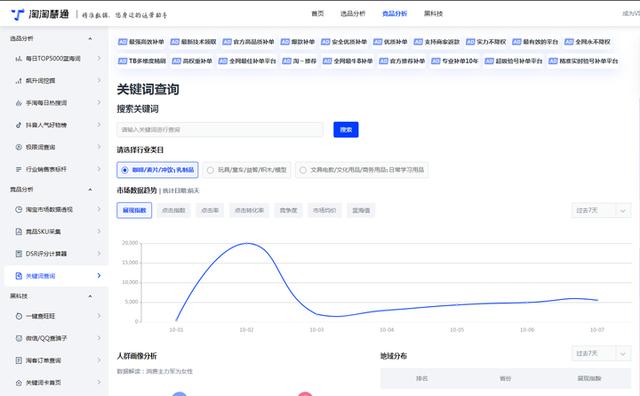
Task: Open the 淘淘慧通 logo icon
Action: [18, 14]
